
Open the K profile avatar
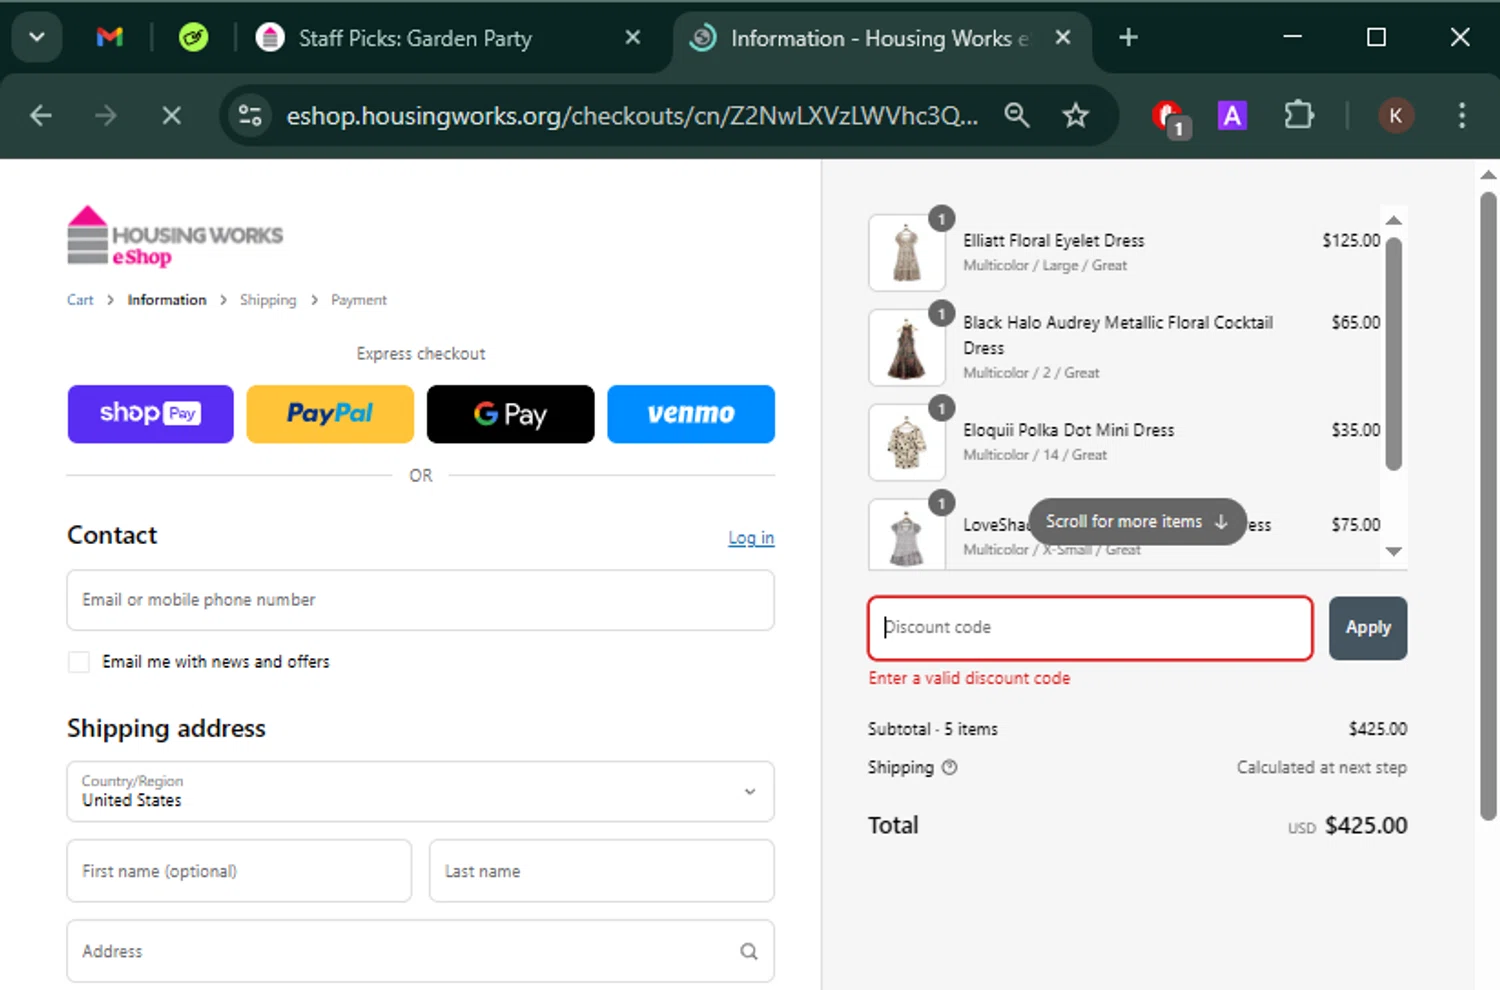[1396, 116]
